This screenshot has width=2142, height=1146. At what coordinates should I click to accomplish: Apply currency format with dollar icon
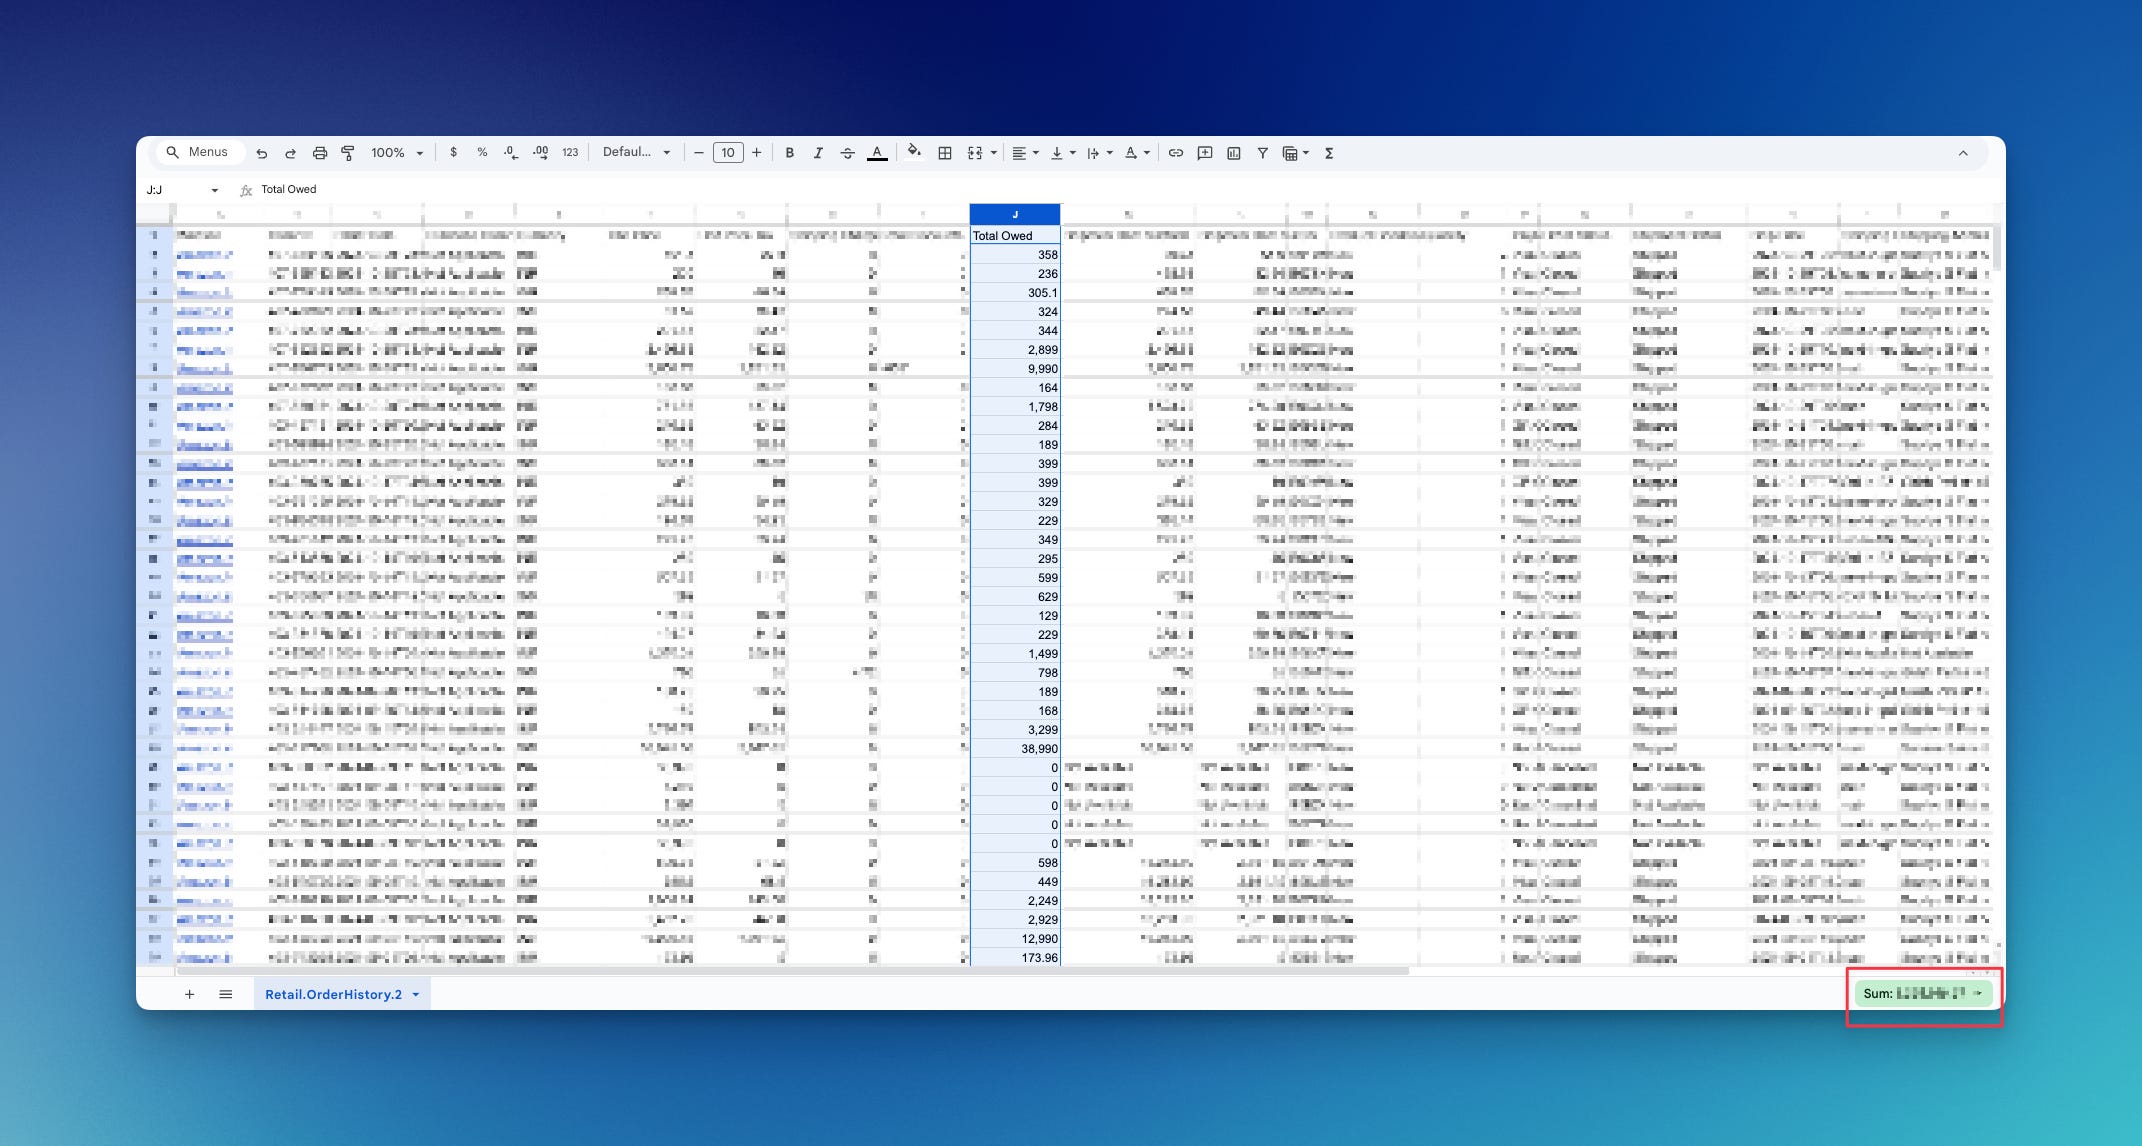coord(453,153)
